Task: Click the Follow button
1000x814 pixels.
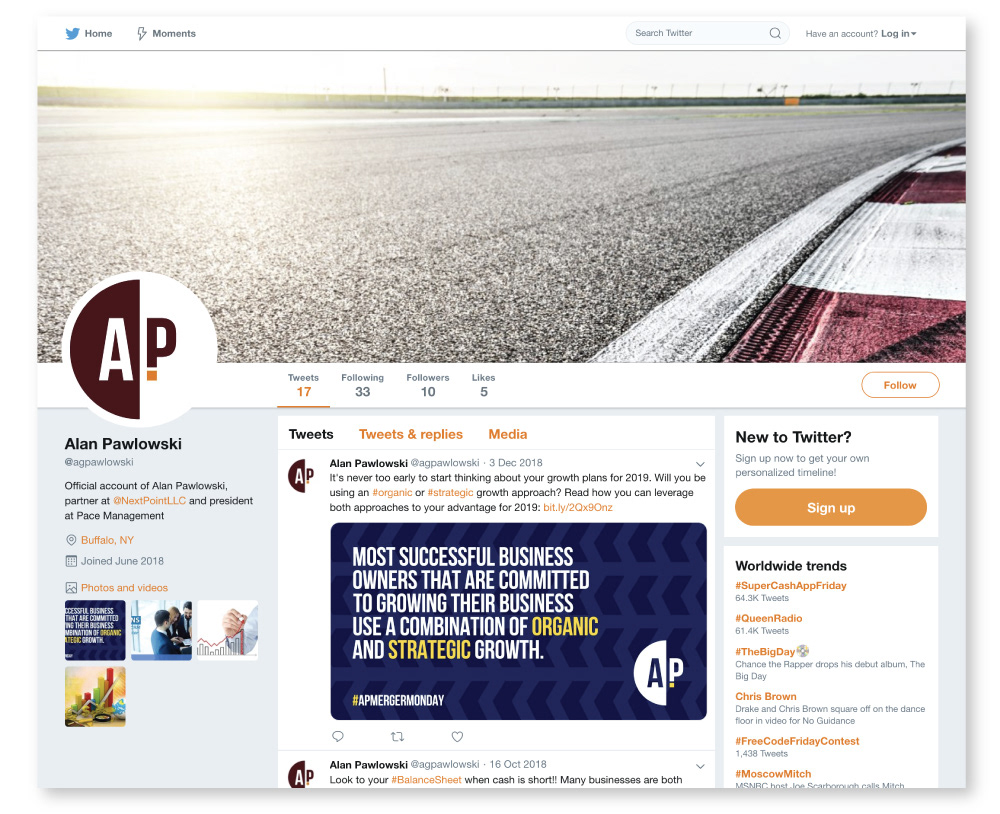Action: point(900,385)
